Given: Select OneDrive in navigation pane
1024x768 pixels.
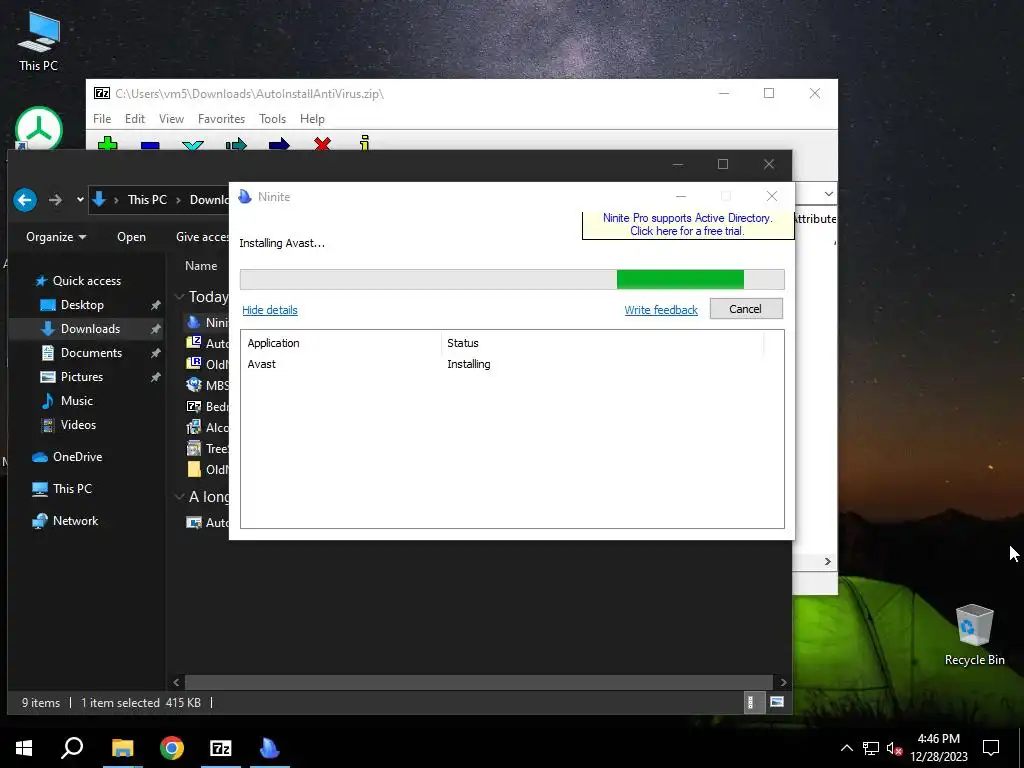Looking at the screenshot, I should 77,457.
